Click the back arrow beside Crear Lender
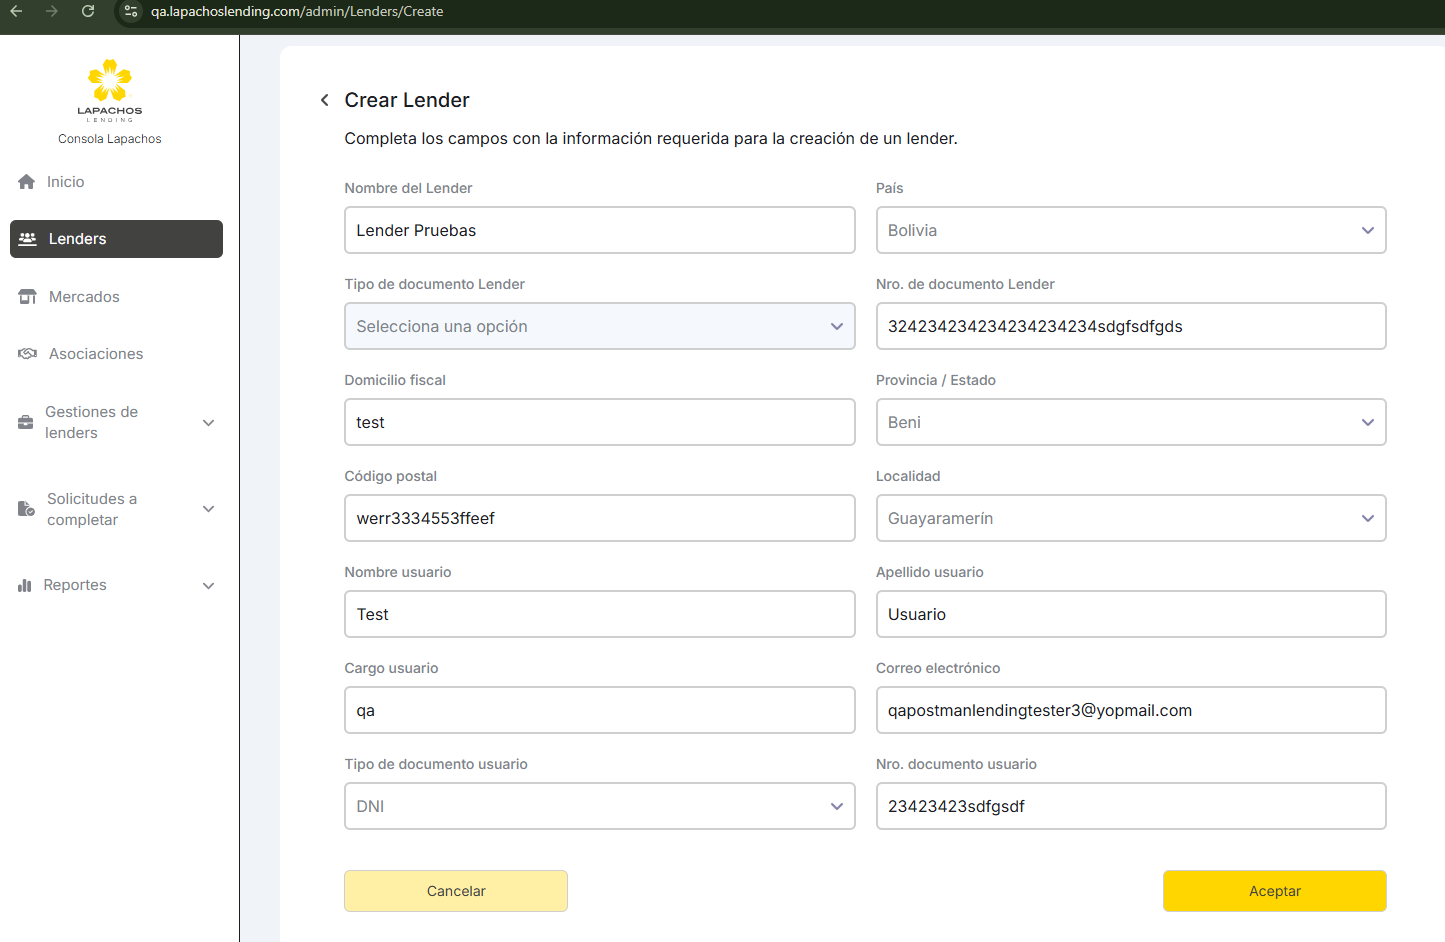 [x=325, y=100]
